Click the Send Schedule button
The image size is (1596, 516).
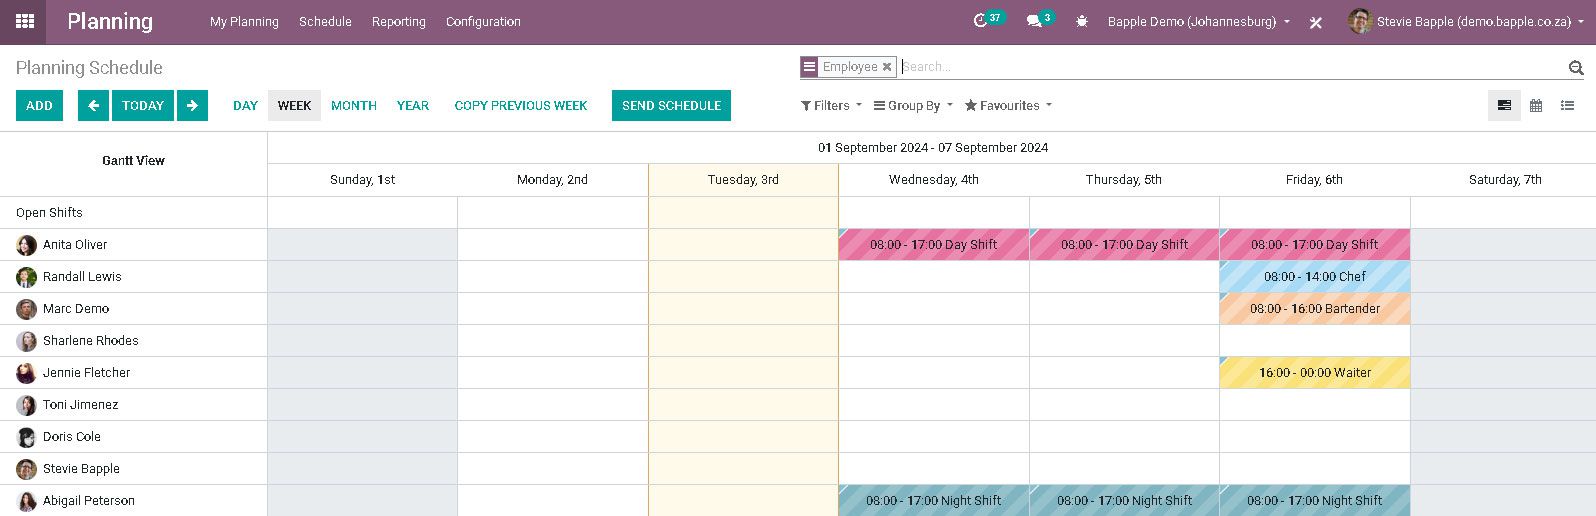[x=671, y=106]
